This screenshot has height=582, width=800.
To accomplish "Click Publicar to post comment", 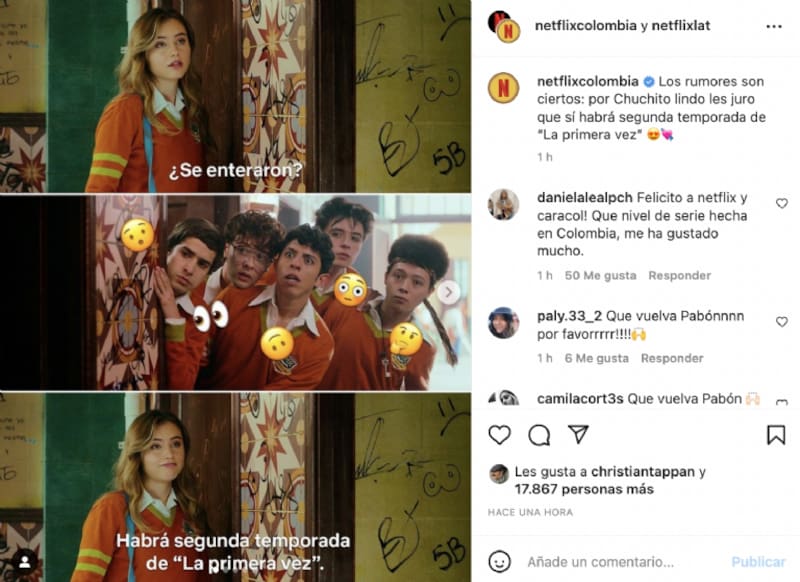I will [x=758, y=562].
